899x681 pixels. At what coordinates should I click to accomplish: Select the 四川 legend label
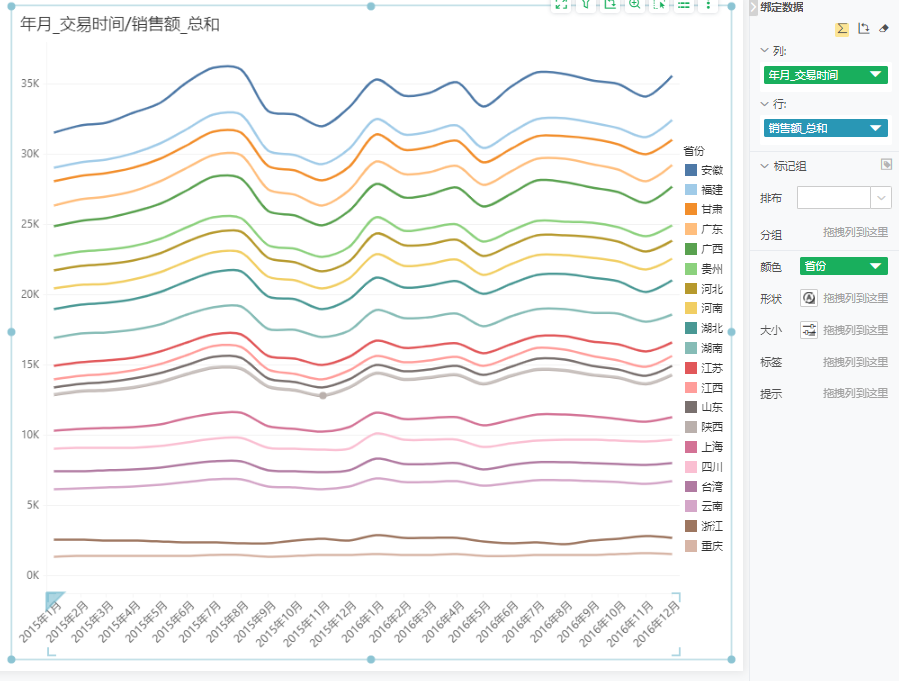click(x=712, y=467)
